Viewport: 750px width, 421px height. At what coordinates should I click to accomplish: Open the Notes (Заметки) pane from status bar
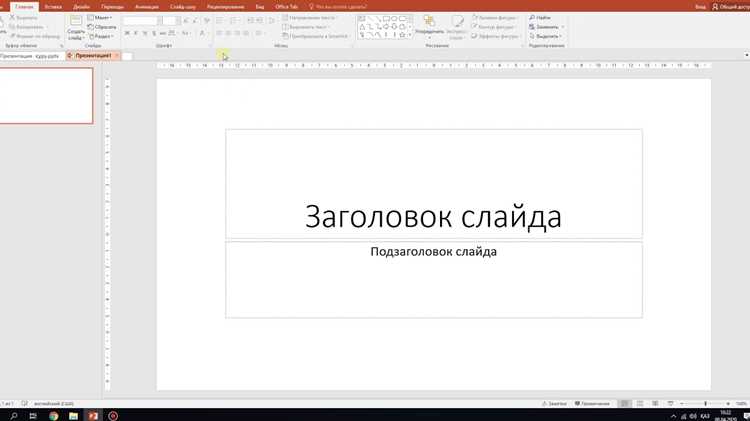(554, 404)
